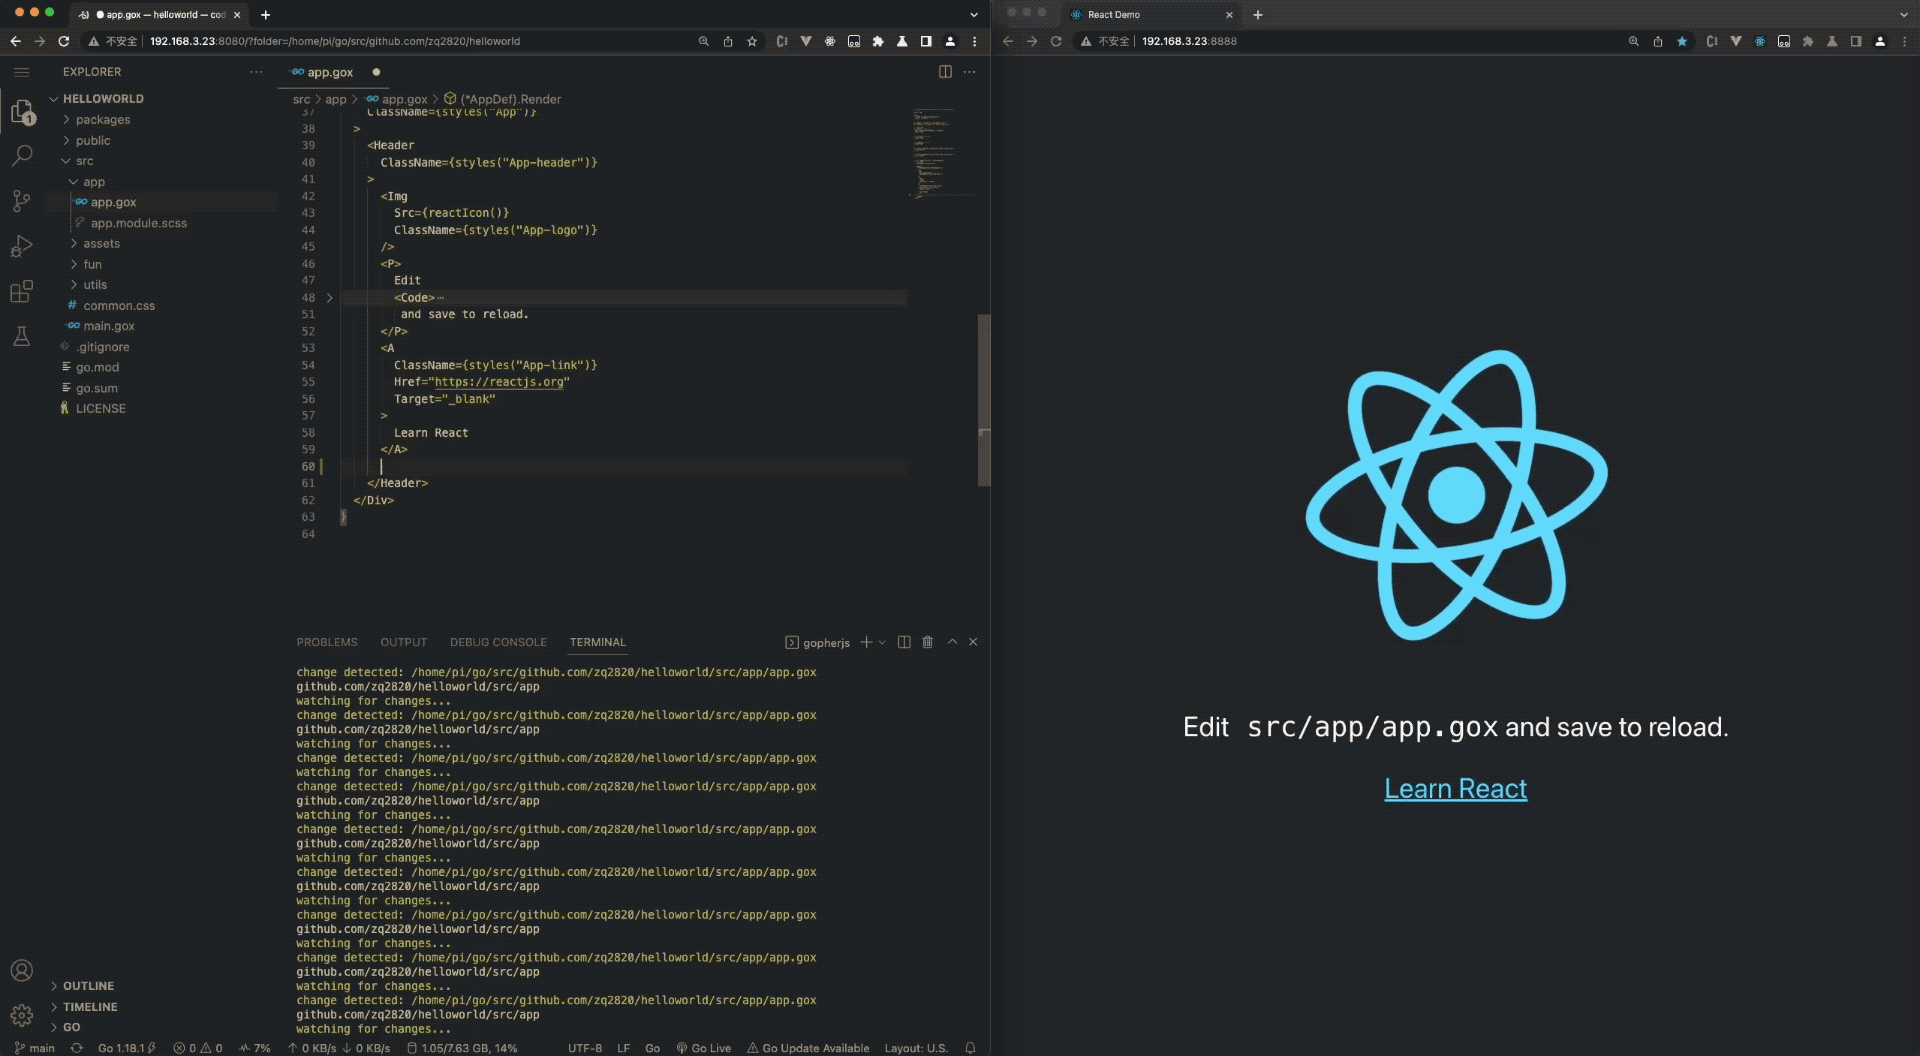Bookmark the code-server page with star

click(x=752, y=41)
